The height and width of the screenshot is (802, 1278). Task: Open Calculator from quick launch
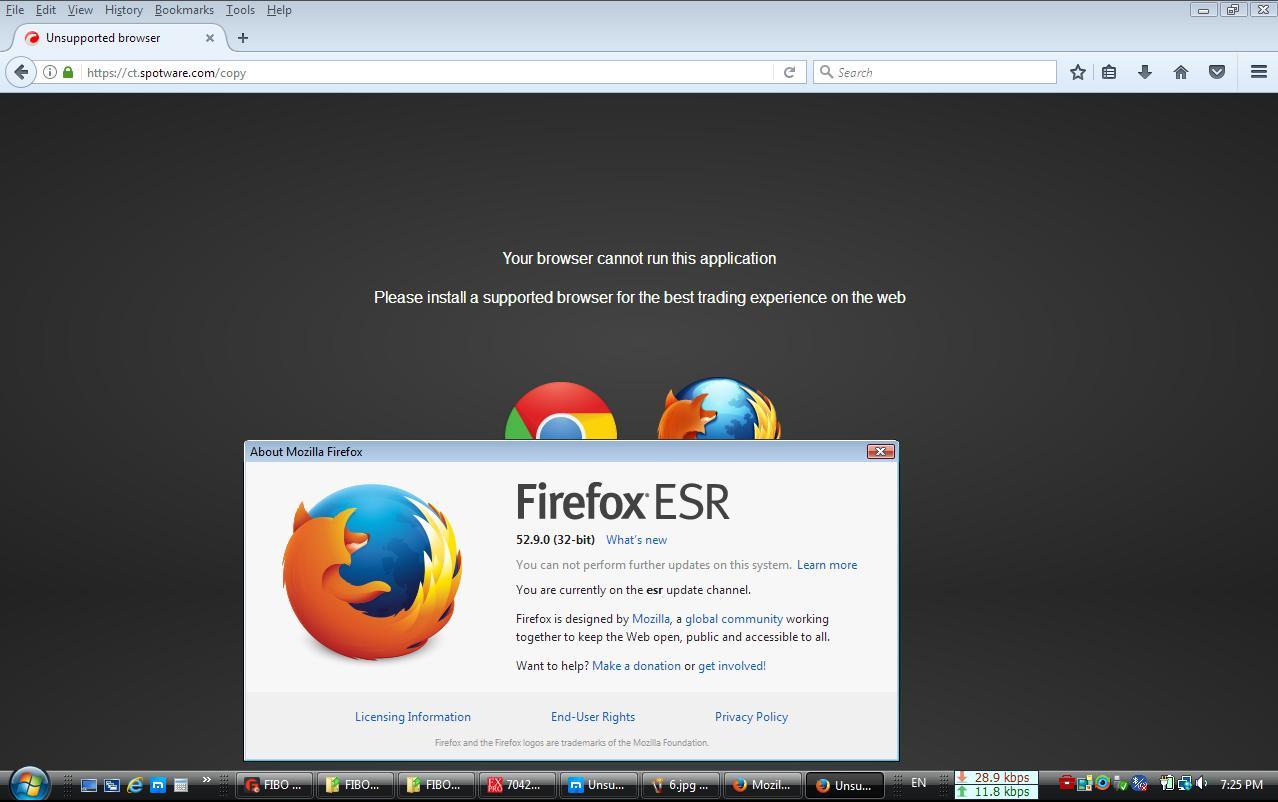point(181,785)
